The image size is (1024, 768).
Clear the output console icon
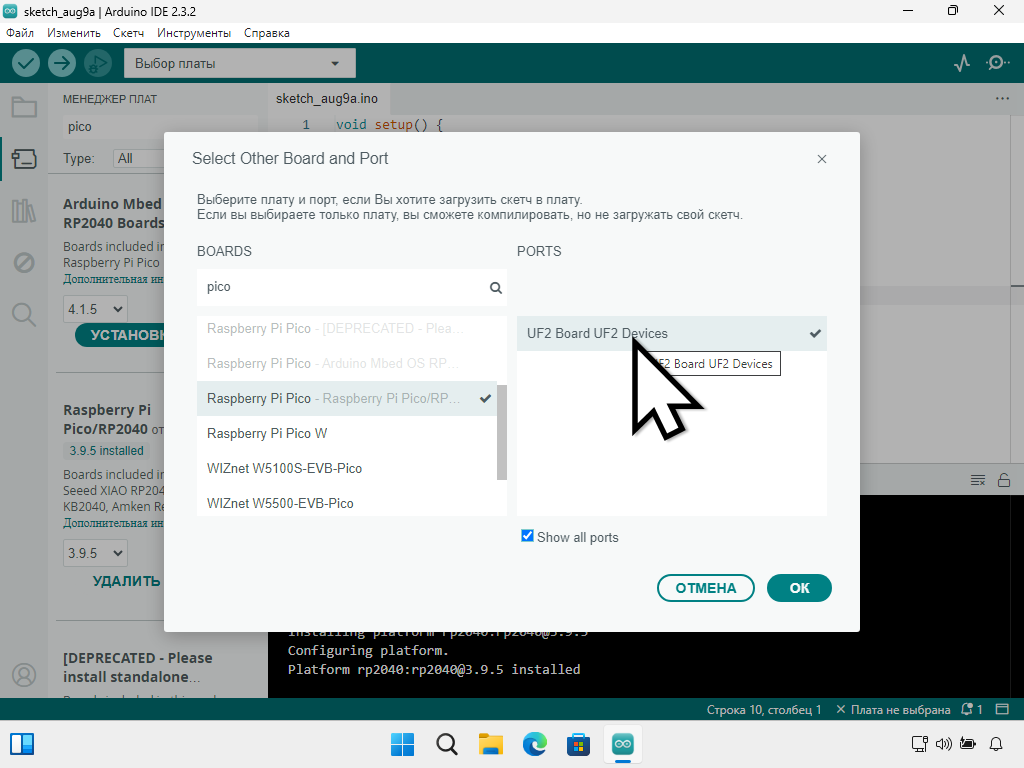tap(978, 481)
